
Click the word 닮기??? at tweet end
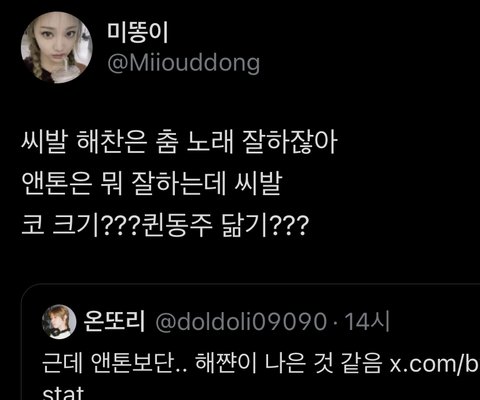coord(265,225)
